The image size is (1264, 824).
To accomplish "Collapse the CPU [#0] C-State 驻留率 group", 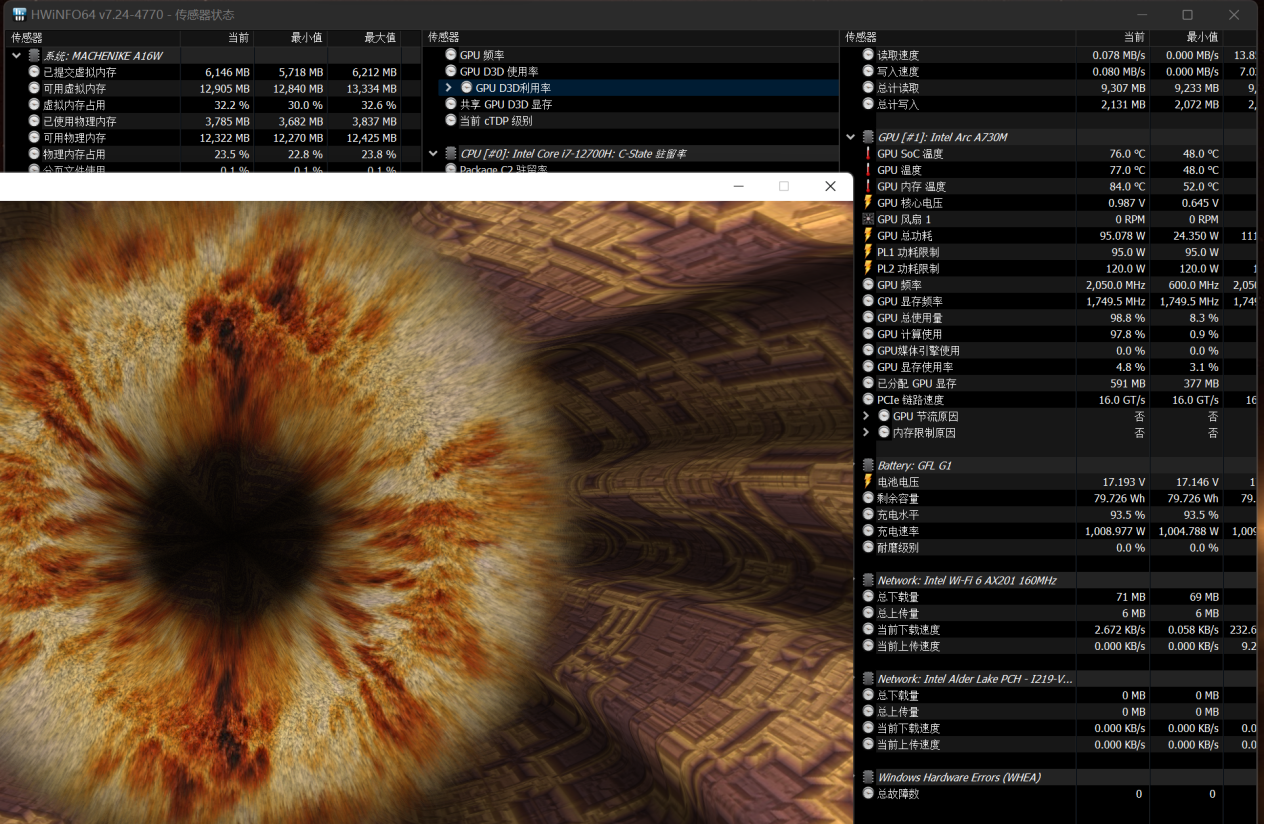I will (433, 154).
